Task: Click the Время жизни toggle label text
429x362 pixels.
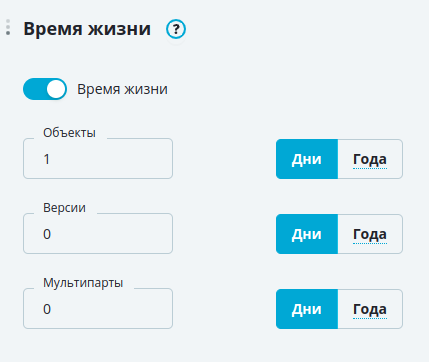Action: 122,89
